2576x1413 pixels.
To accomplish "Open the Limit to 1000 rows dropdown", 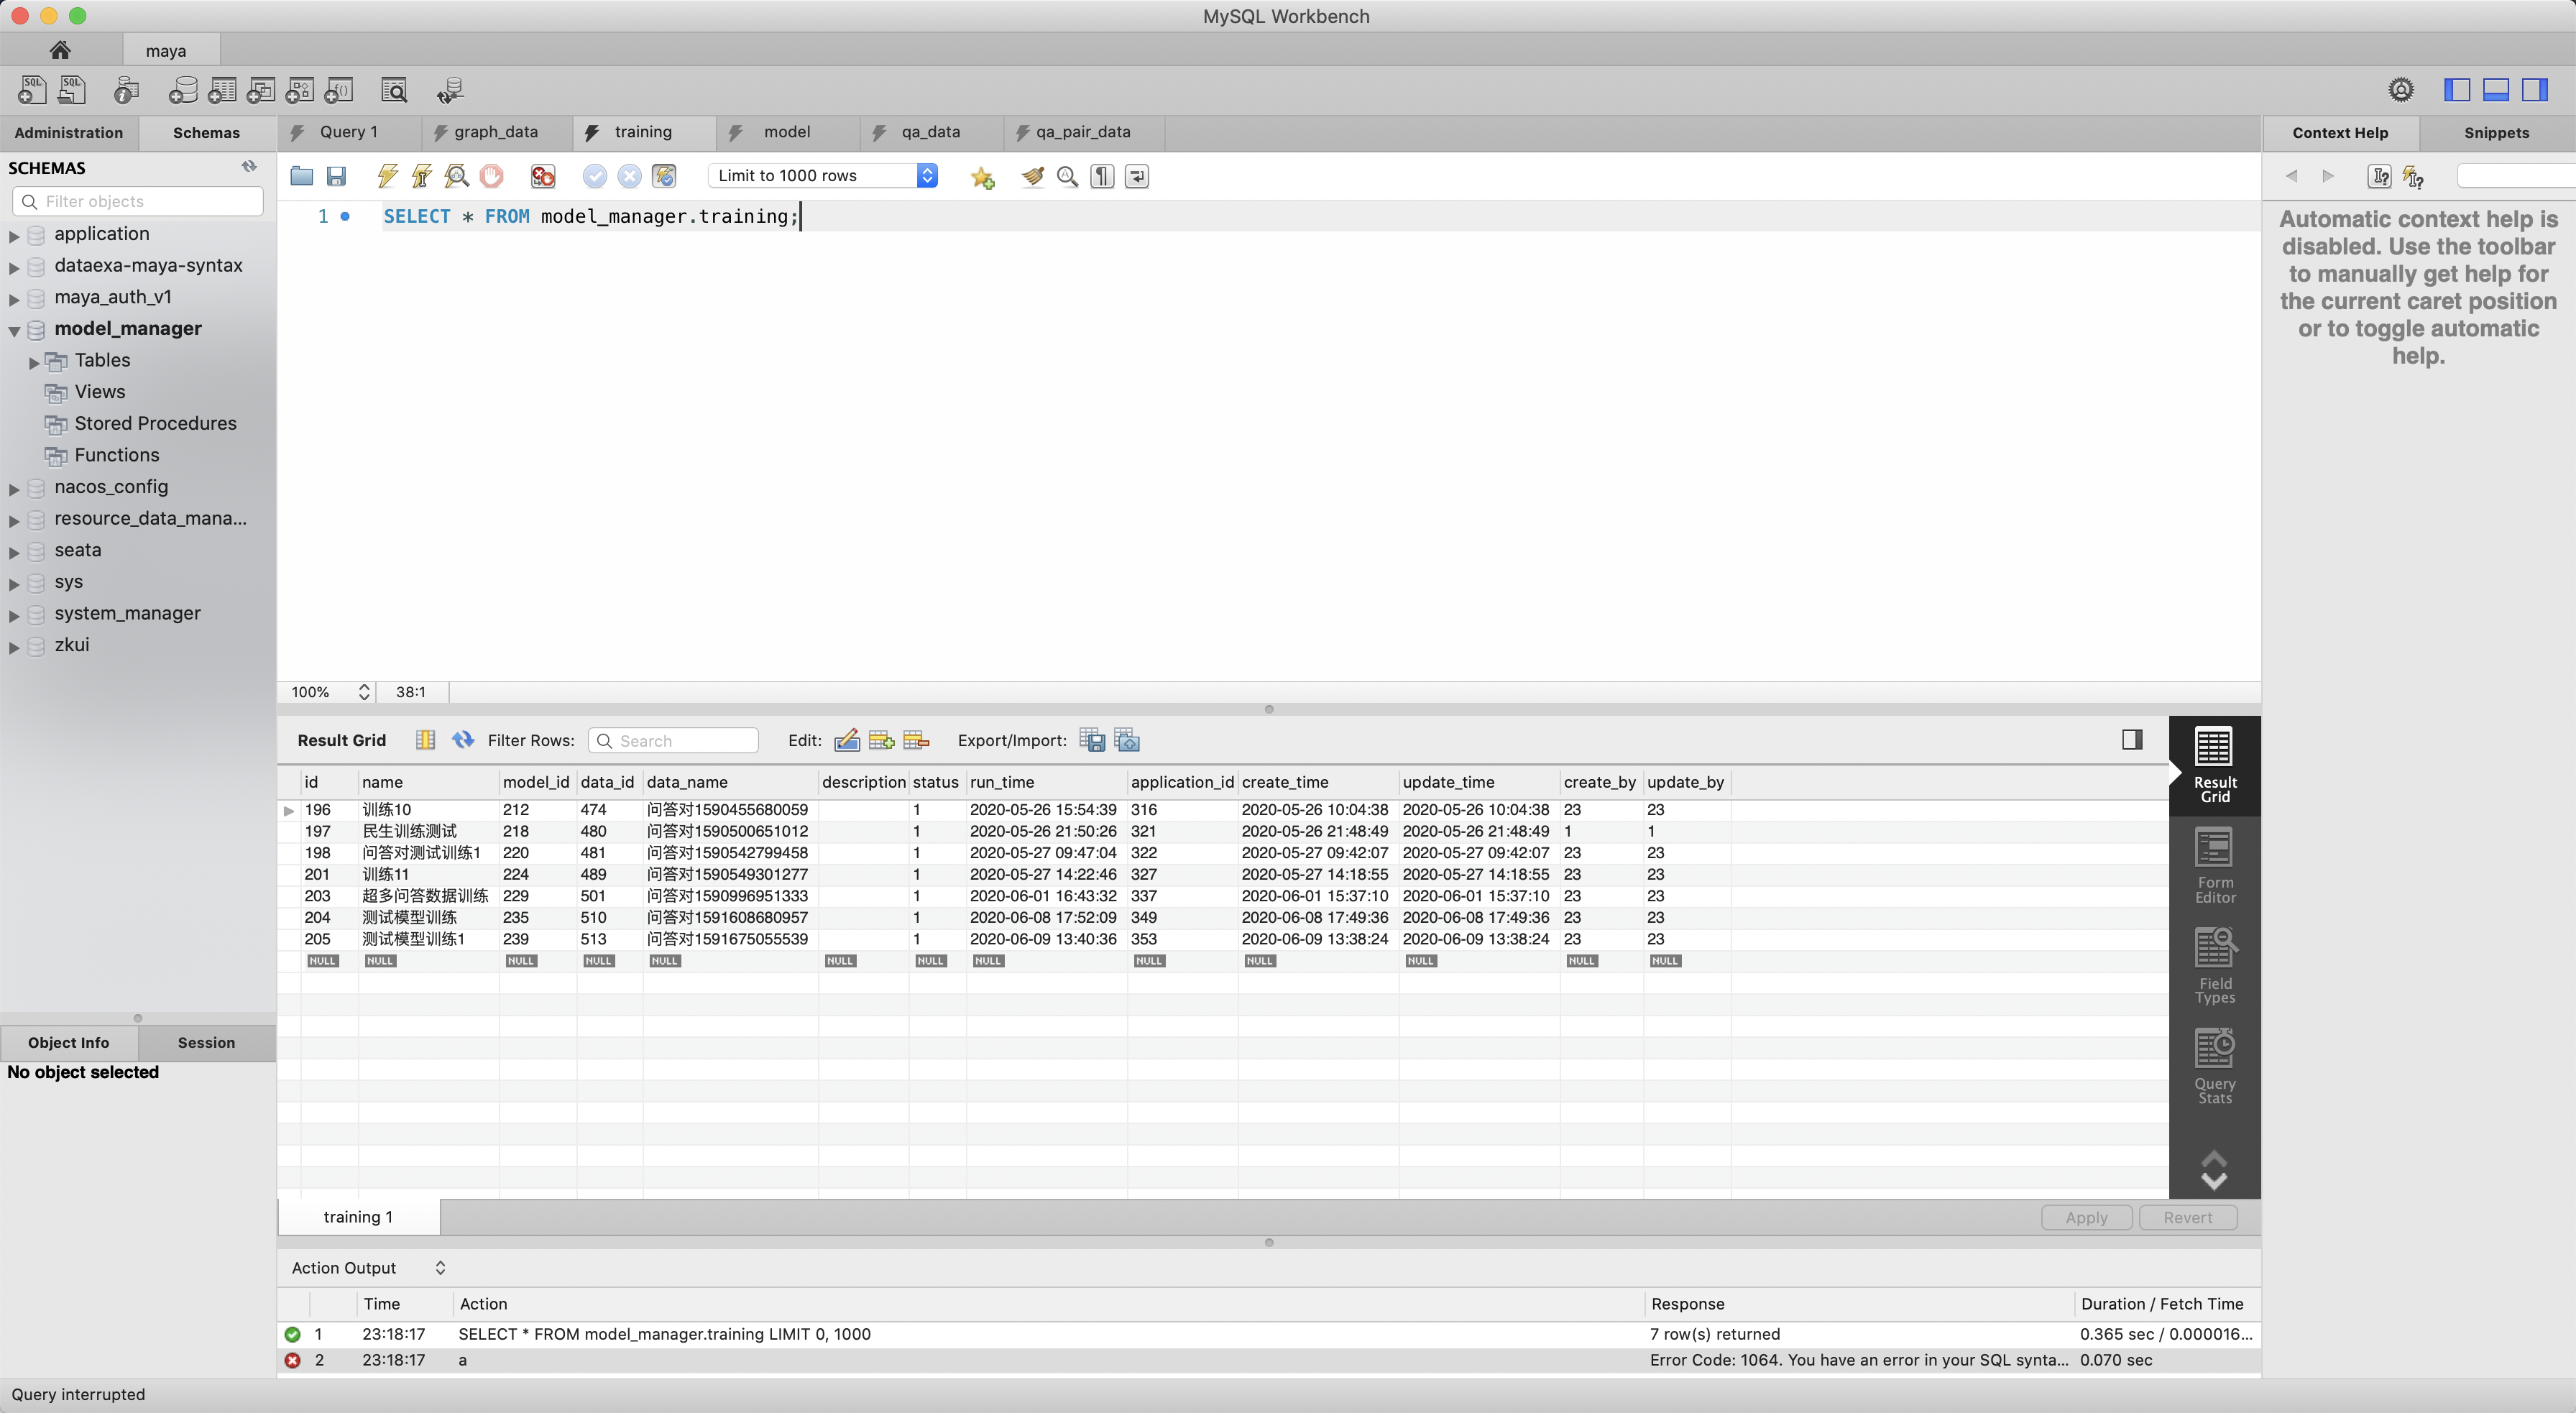I will pyautogui.click(x=927, y=175).
